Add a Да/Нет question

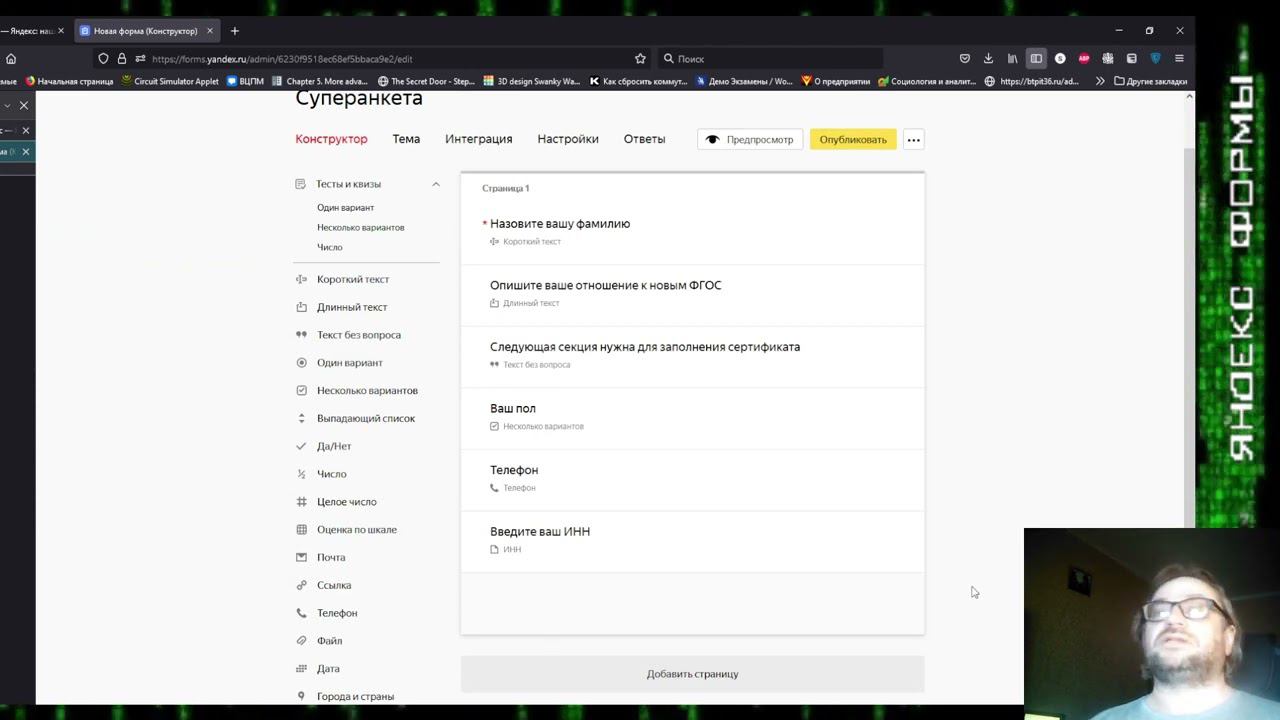pyautogui.click(x=334, y=446)
